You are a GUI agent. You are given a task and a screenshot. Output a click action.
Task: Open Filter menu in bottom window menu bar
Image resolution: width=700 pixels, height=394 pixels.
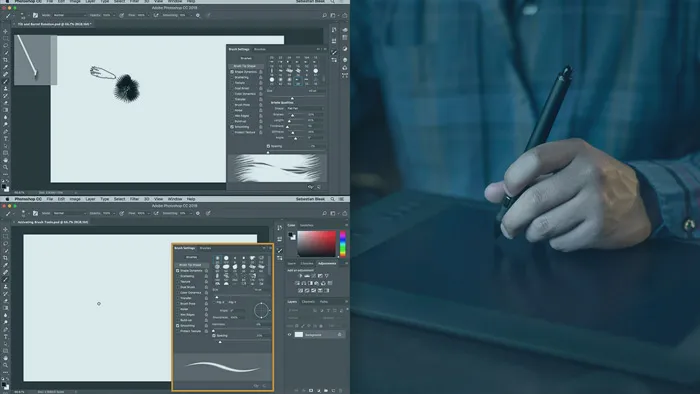coord(134,199)
